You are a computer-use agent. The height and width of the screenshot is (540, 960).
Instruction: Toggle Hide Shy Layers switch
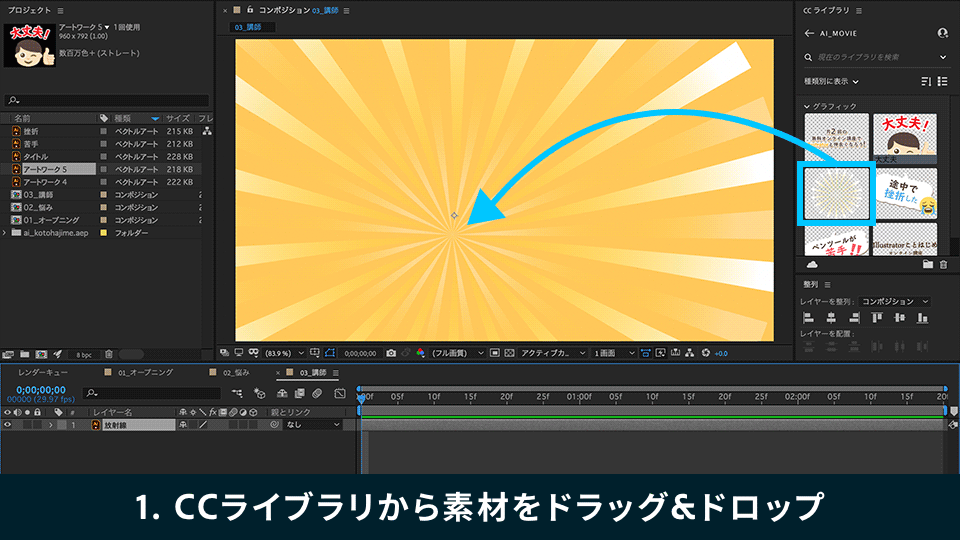282,393
